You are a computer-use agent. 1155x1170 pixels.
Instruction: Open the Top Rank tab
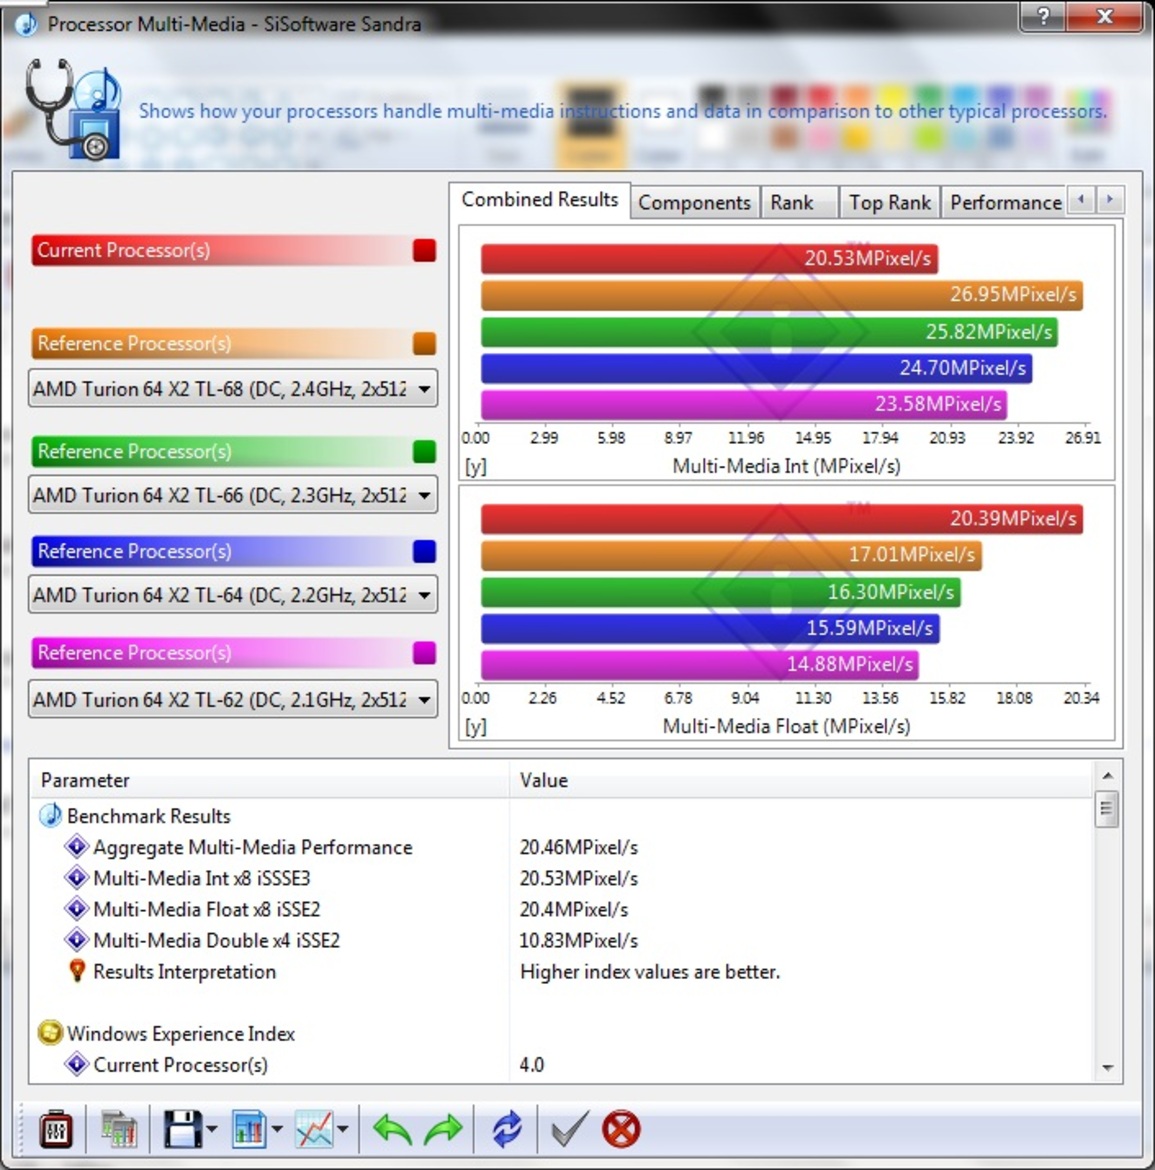pos(889,202)
